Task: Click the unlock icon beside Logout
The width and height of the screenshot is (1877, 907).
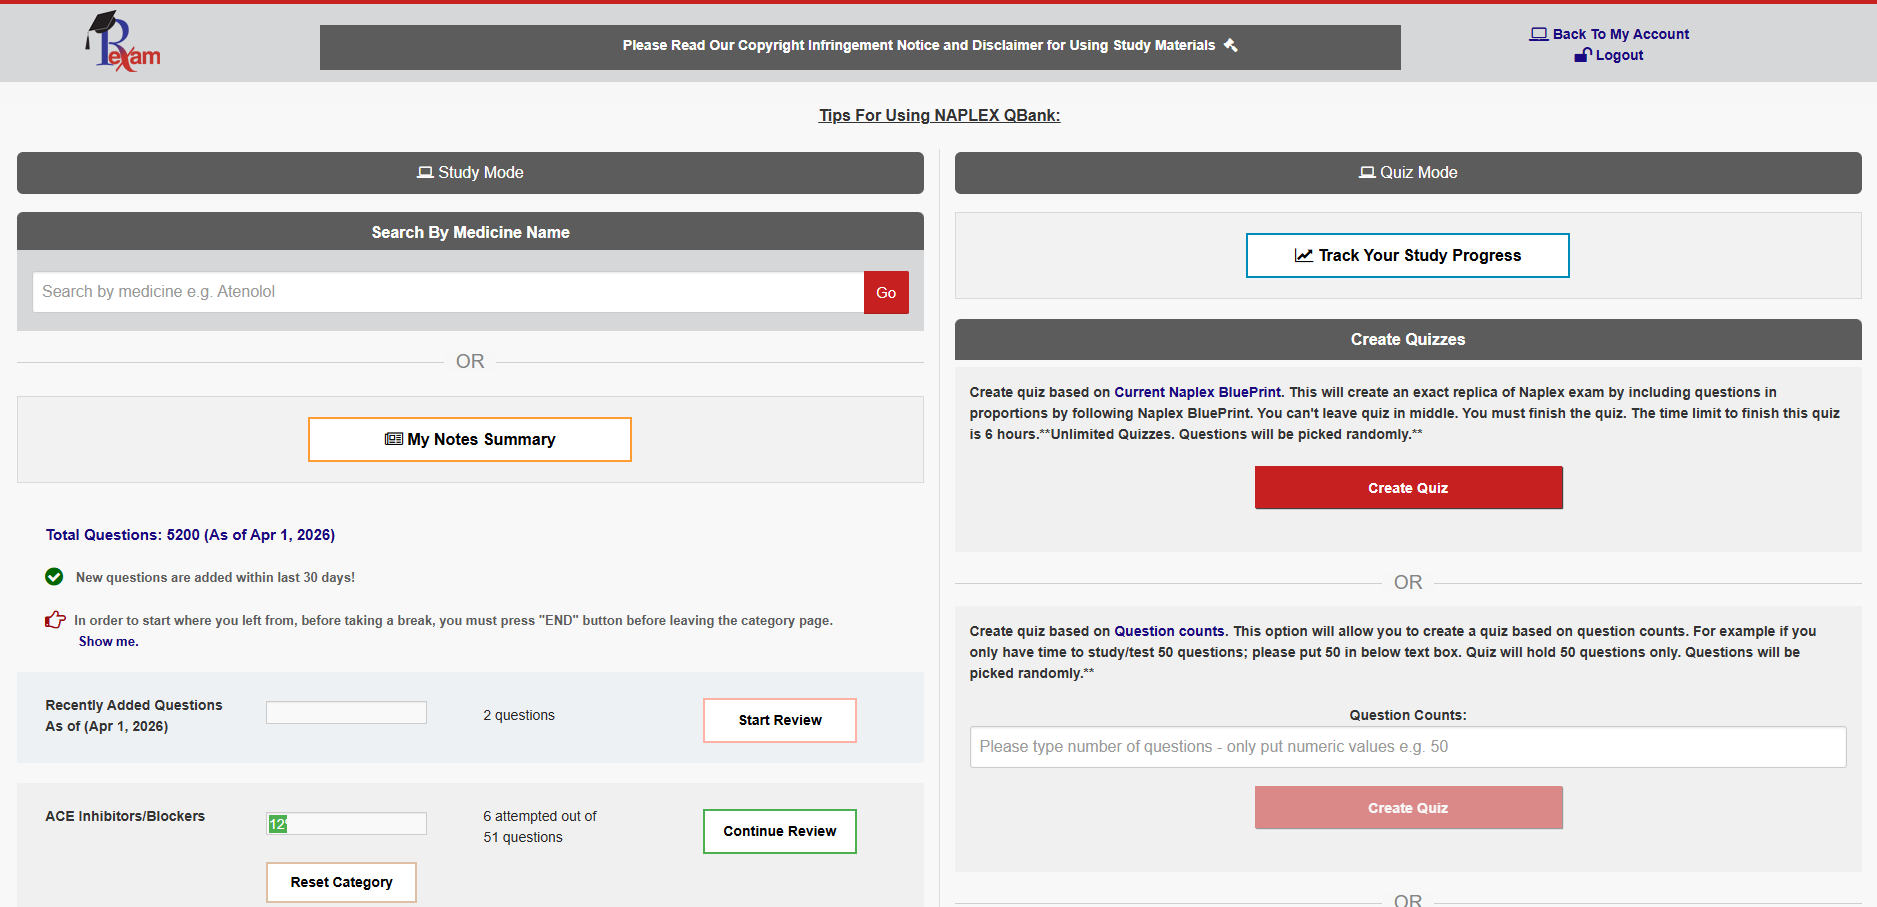Action: [x=1582, y=55]
